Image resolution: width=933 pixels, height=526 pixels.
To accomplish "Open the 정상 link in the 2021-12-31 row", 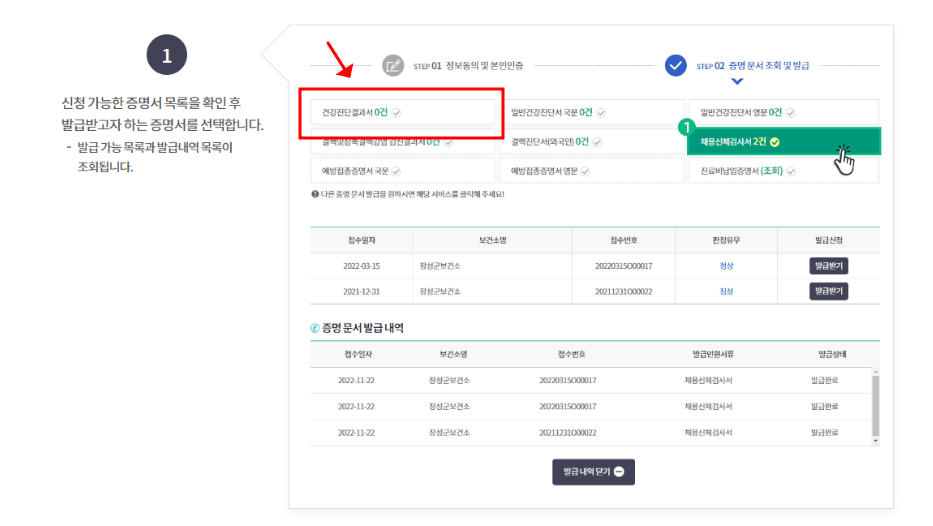I will coord(726,292).
